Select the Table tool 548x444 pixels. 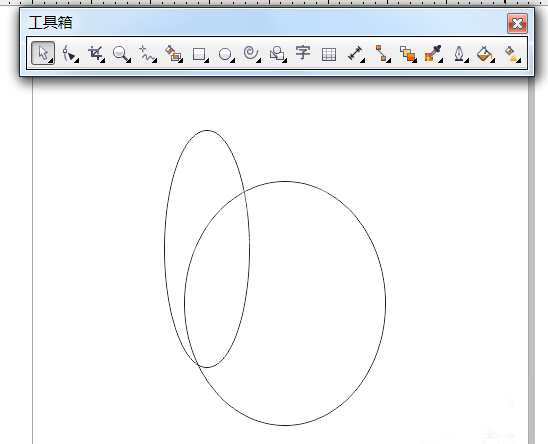click(329, 54)
